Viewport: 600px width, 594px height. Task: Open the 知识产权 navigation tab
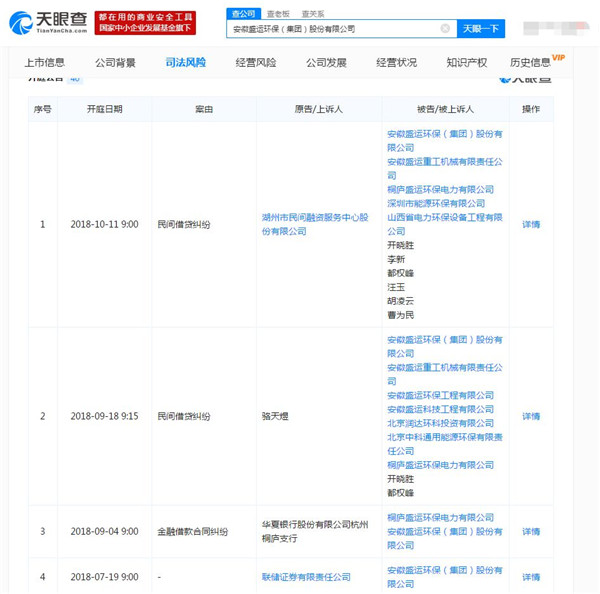click(x=466, y=63)
